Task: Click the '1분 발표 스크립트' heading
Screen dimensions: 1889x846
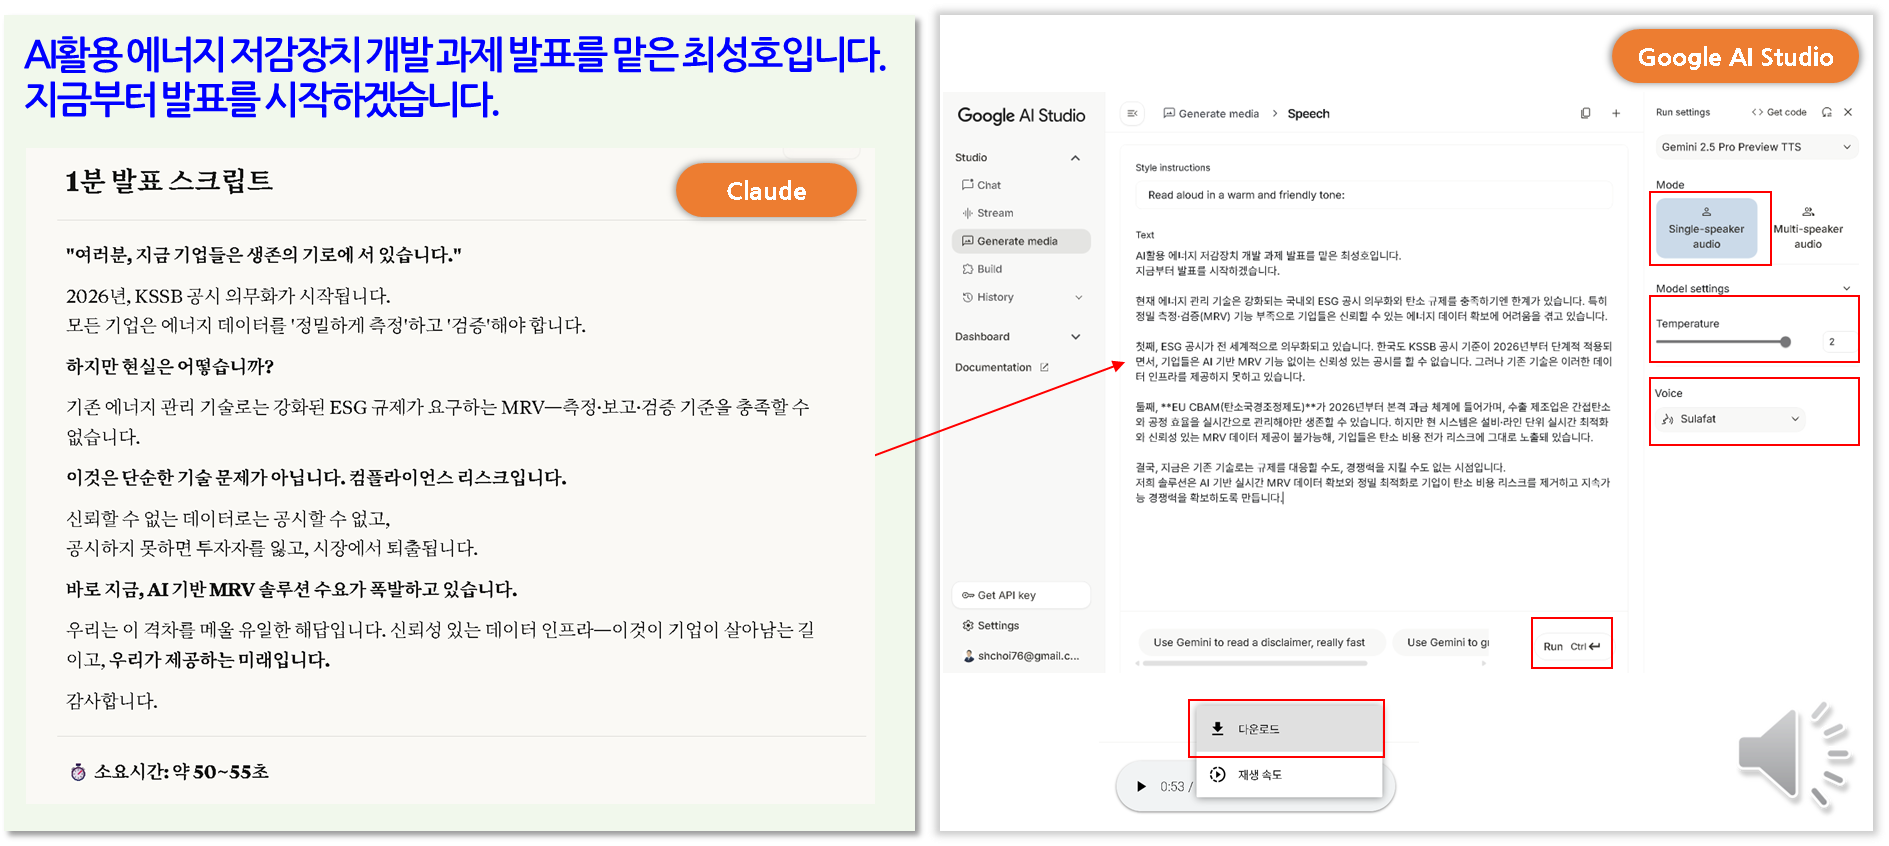Action: pyautogui.click(x=168, y=181)
